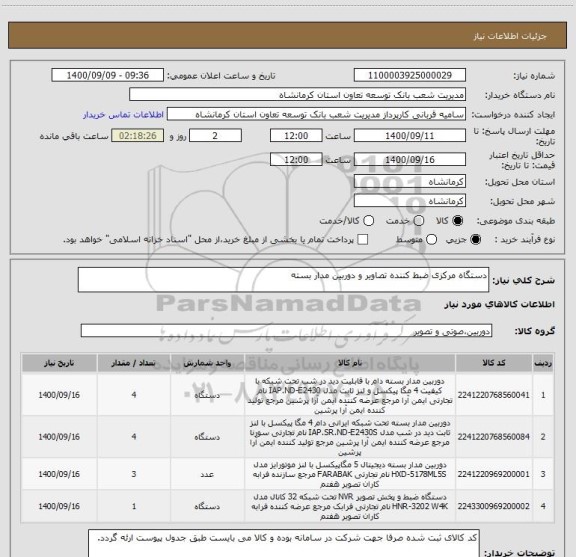Tick the Islamic treasury bonds payment checkbox

pyautogui.click(x=363, y=240)
